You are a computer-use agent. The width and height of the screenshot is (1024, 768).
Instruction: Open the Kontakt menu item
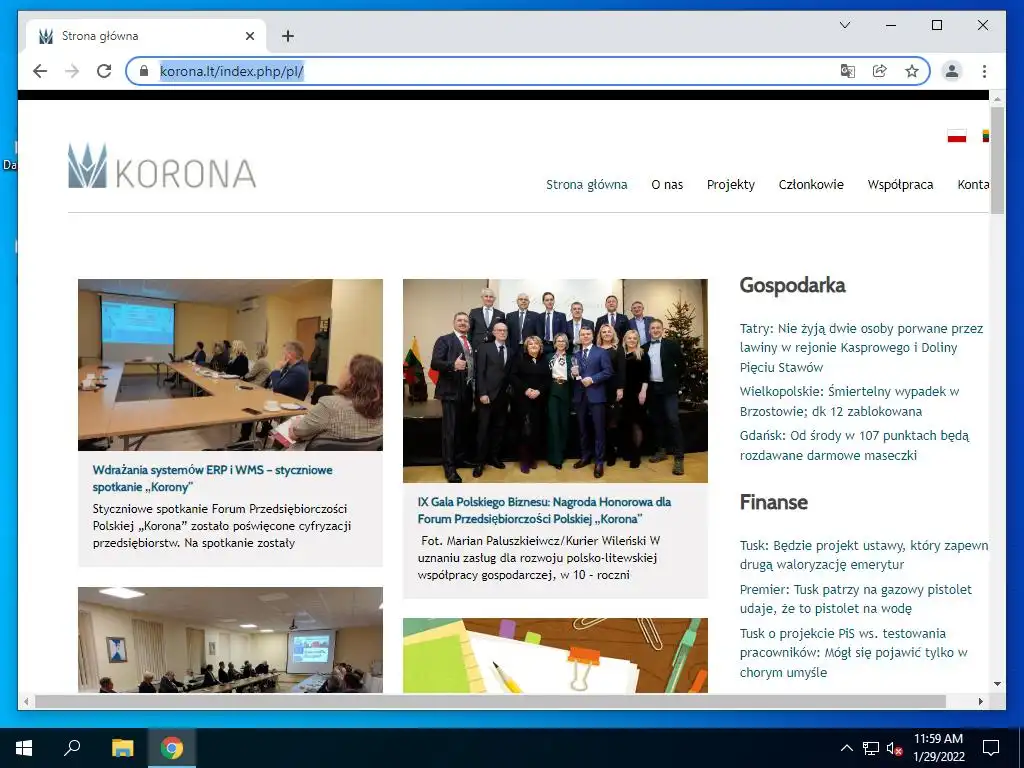(x=973, y=185)
